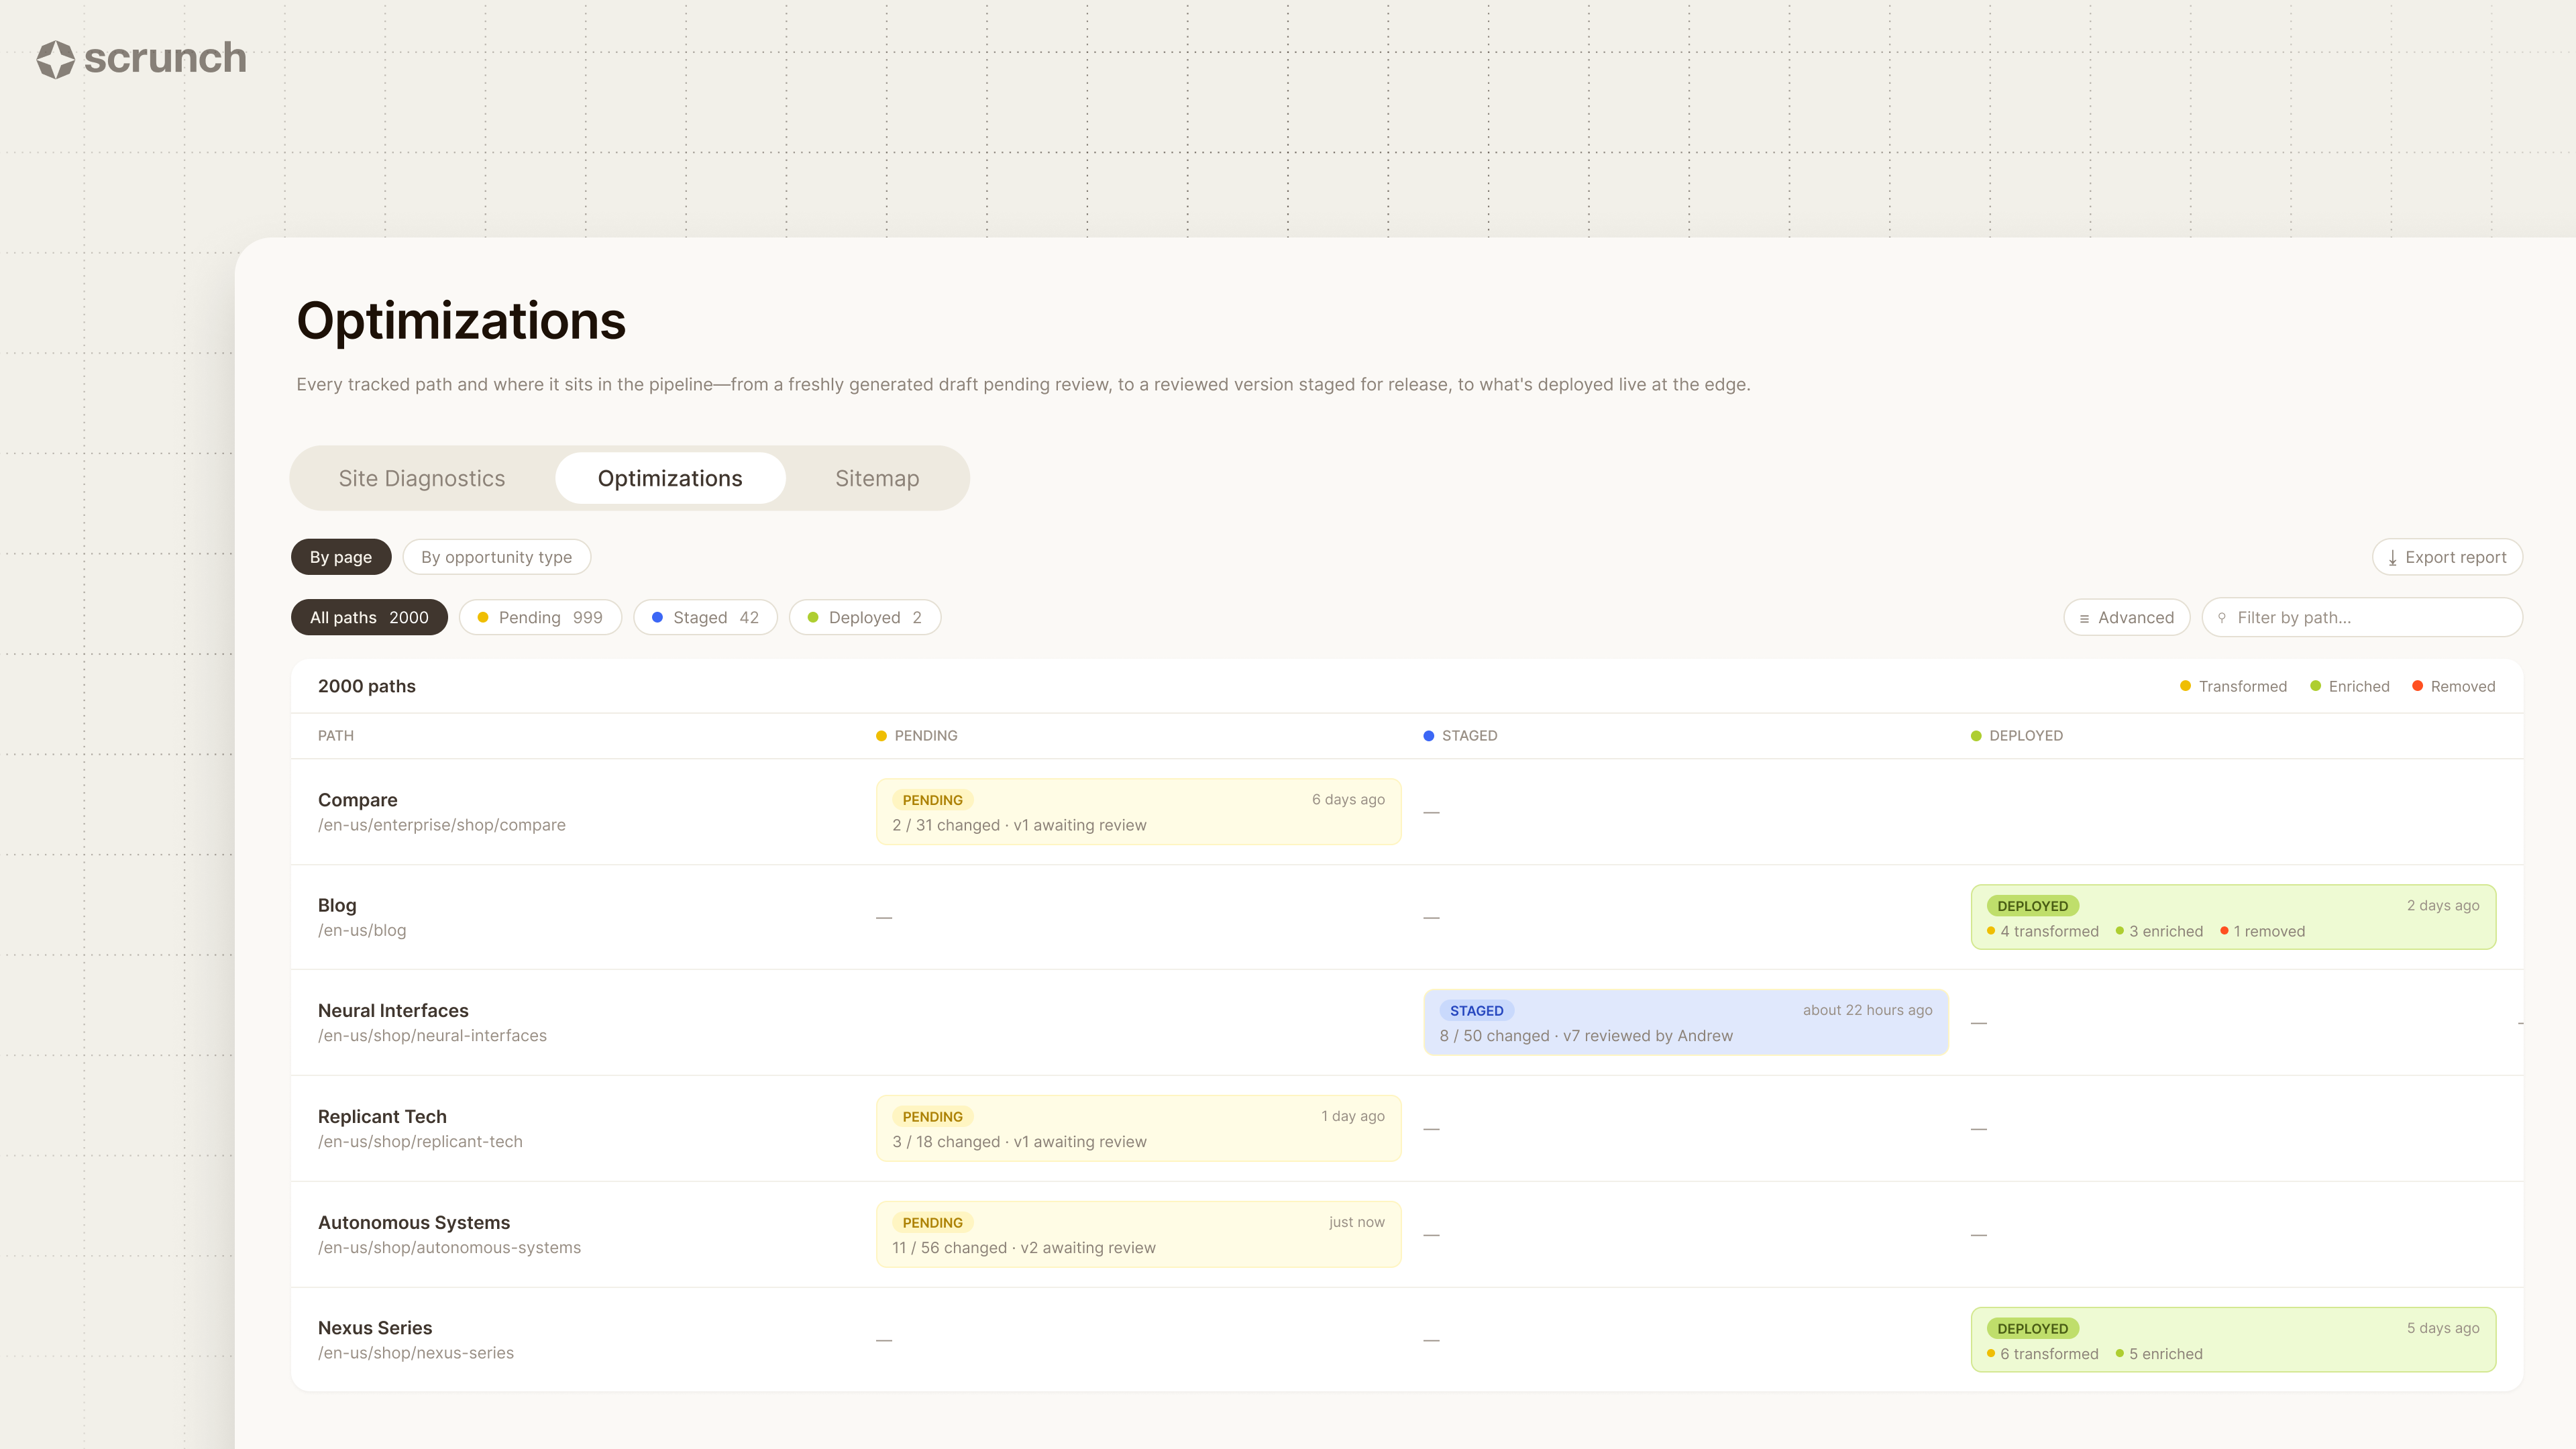Filter by Staged 42 paths
Viewport: 2576px width, 1449px height.
(x=705, y=617)
